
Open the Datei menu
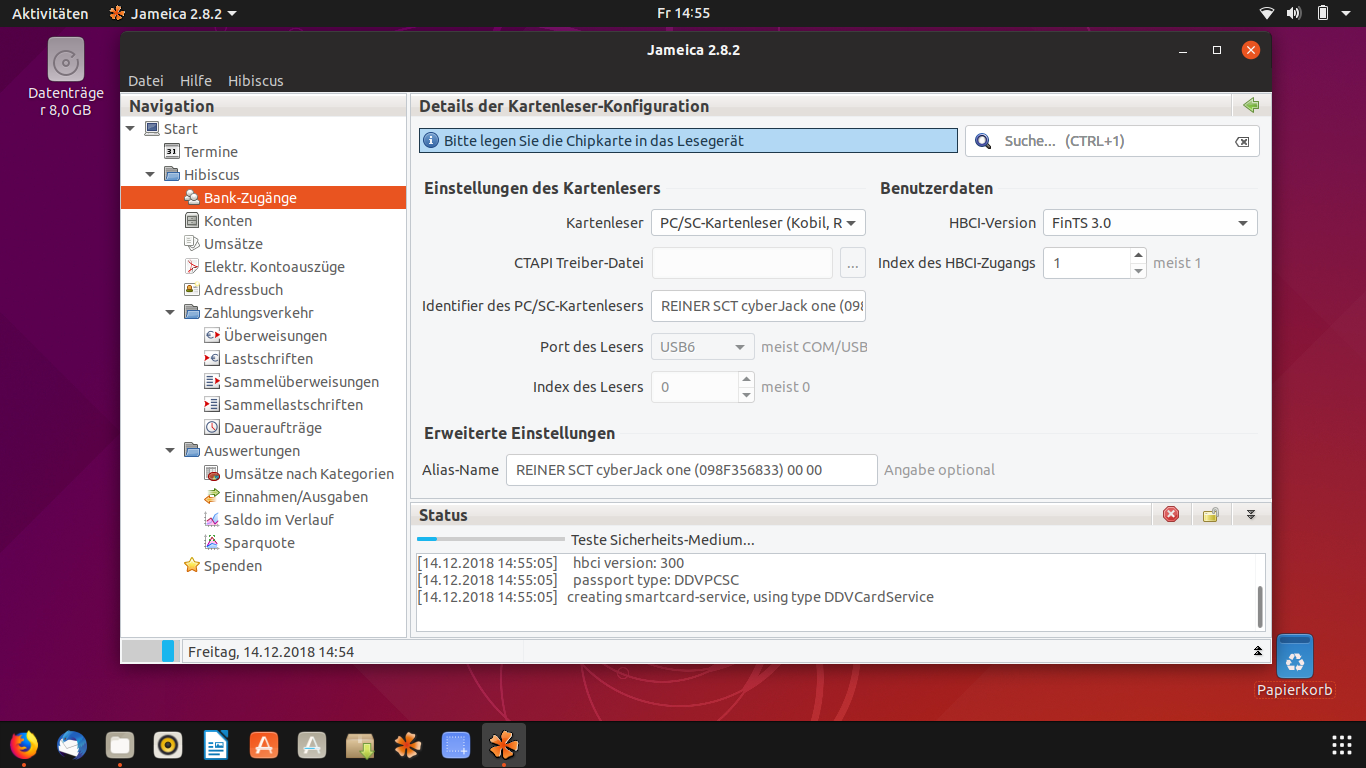146,80
